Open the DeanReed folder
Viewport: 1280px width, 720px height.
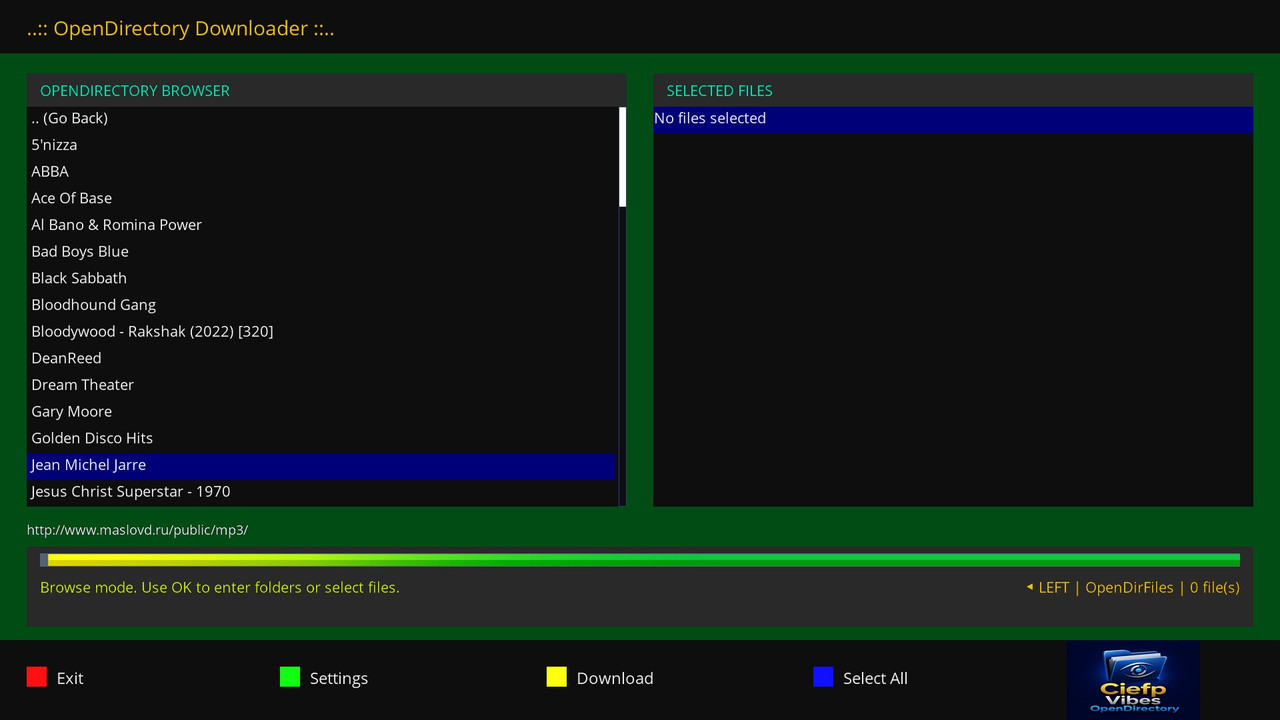[321, 358]
